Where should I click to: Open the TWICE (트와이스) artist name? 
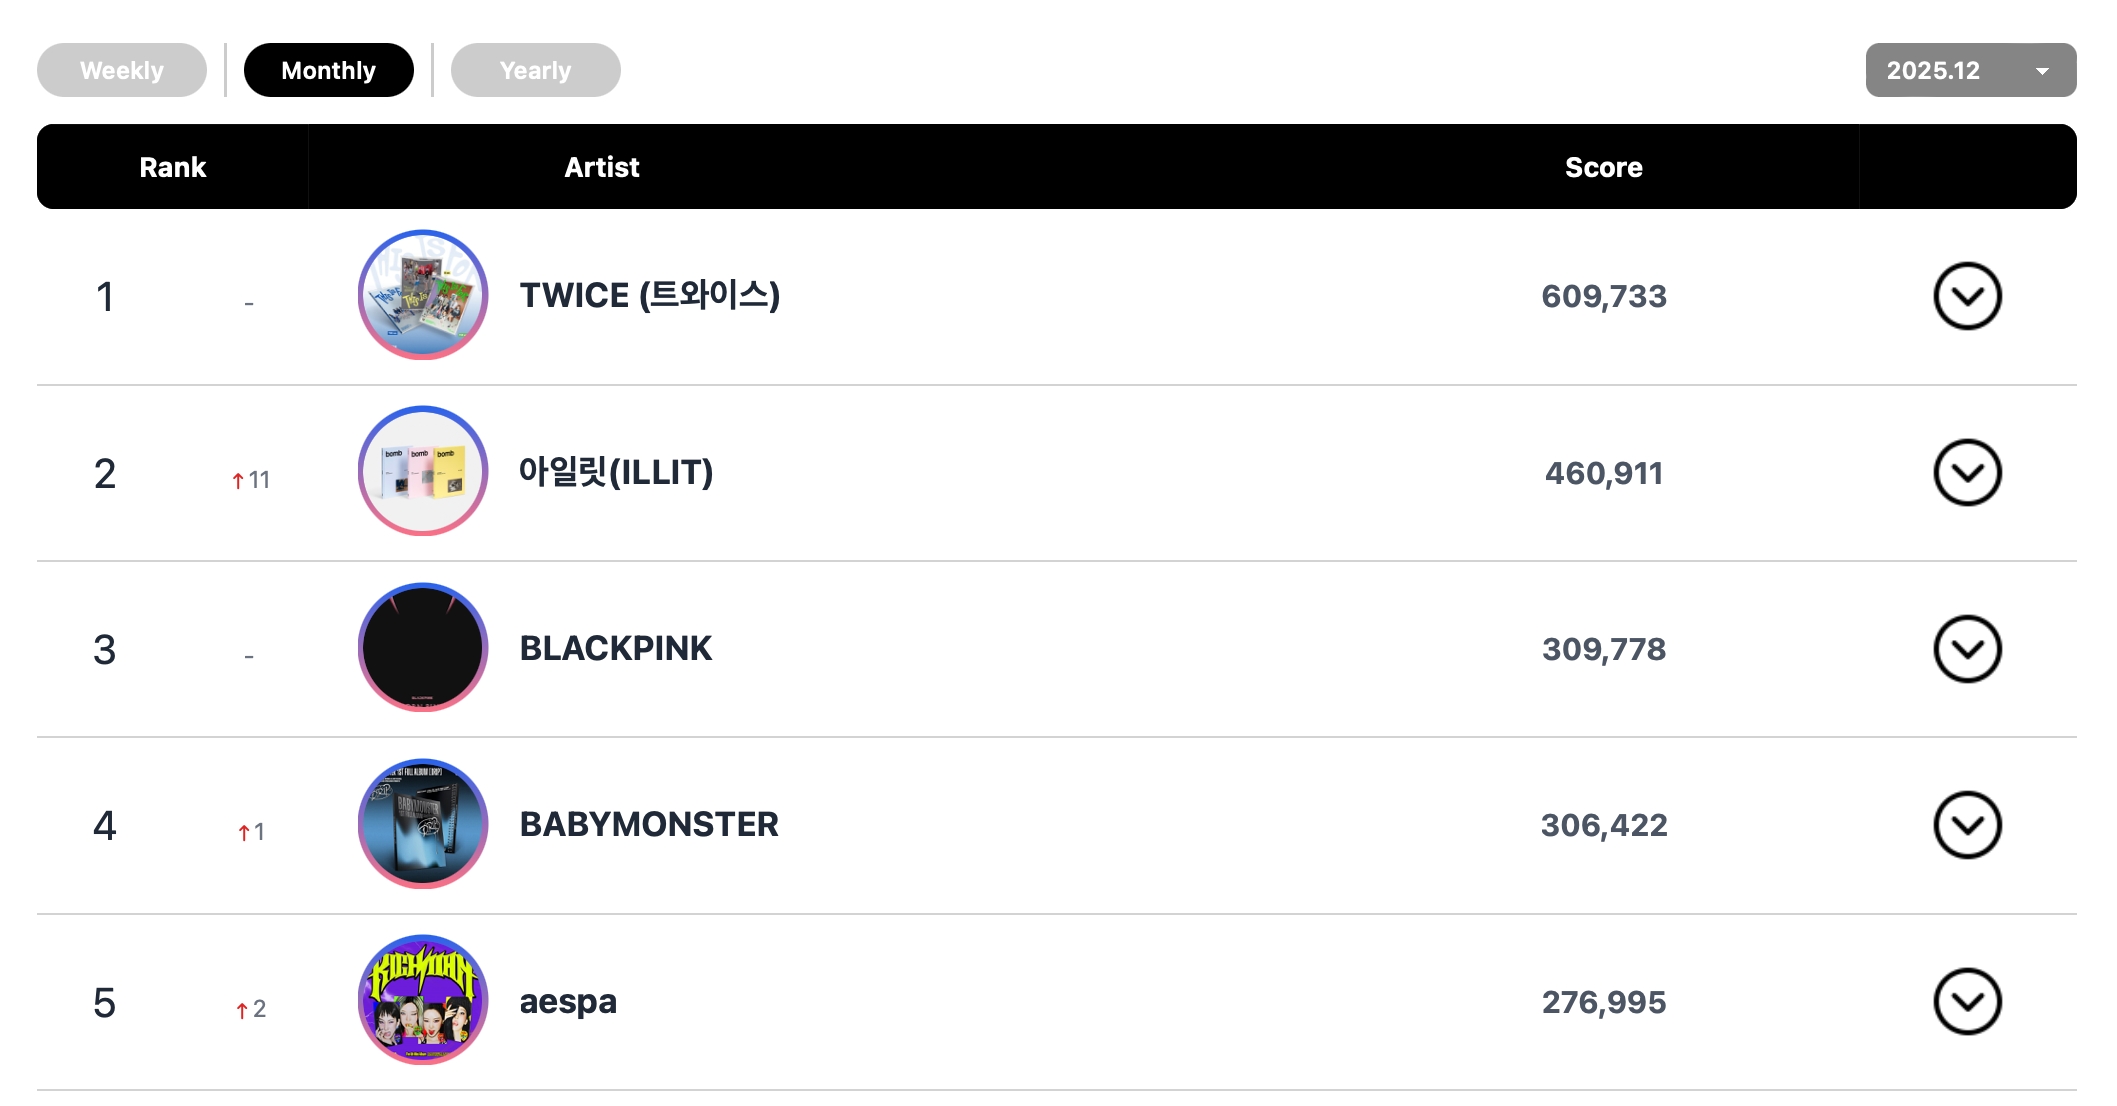(x=649, y=295)
